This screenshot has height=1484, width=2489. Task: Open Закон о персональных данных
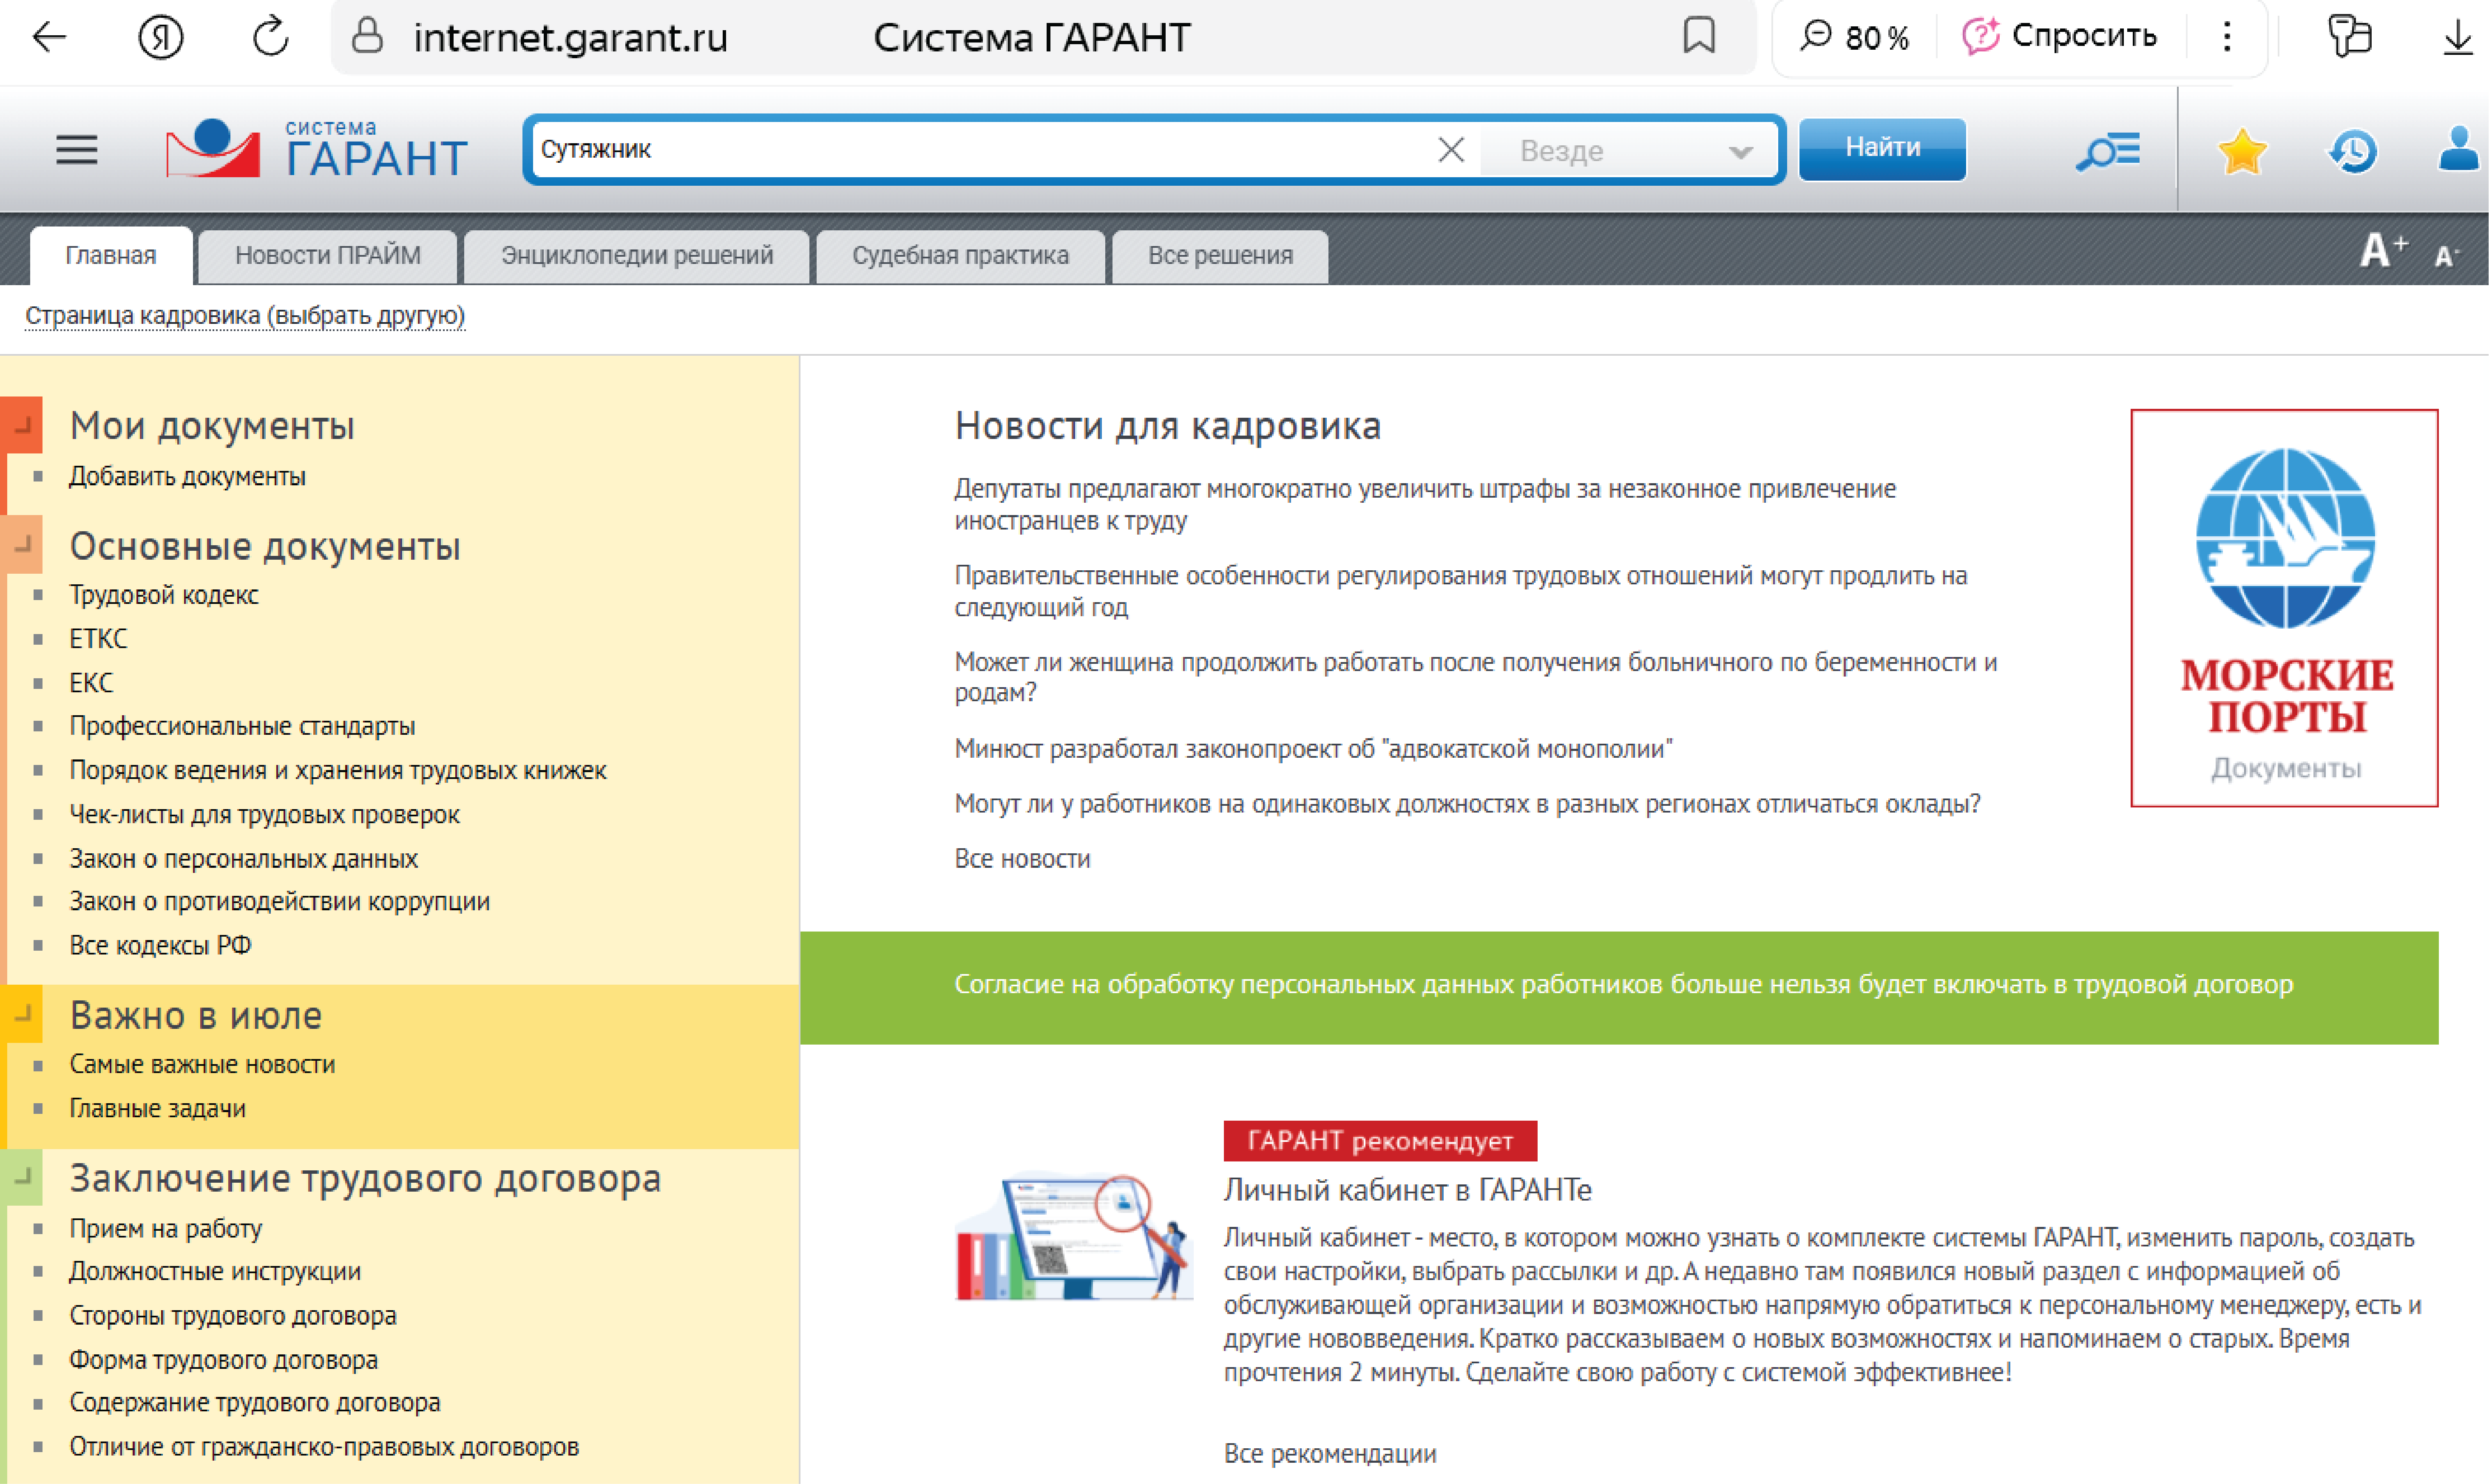pos(243,858)
